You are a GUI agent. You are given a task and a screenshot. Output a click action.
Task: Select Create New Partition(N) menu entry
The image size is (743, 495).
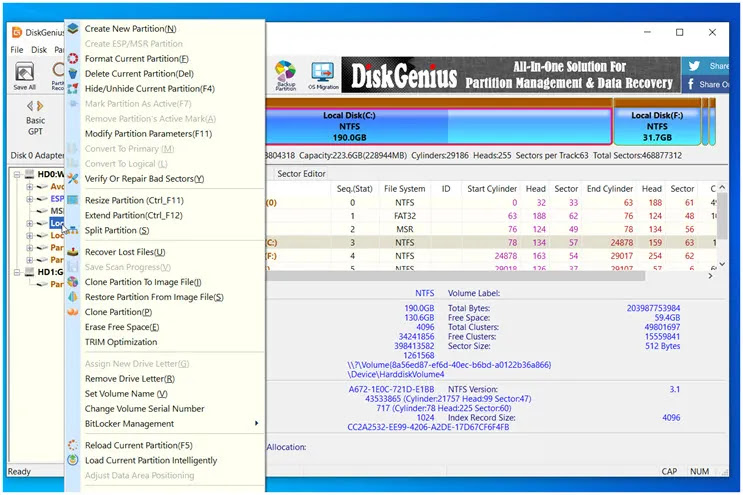point(130,28)
